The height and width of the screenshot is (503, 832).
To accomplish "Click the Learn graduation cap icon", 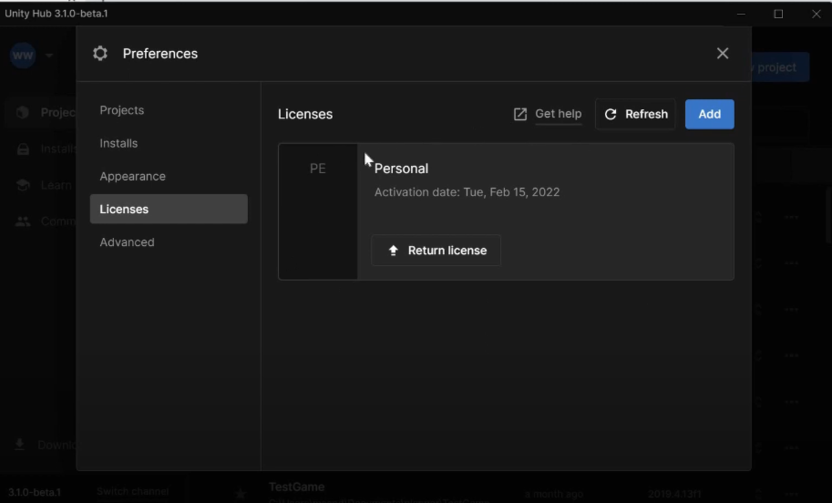I will point(23,185).
